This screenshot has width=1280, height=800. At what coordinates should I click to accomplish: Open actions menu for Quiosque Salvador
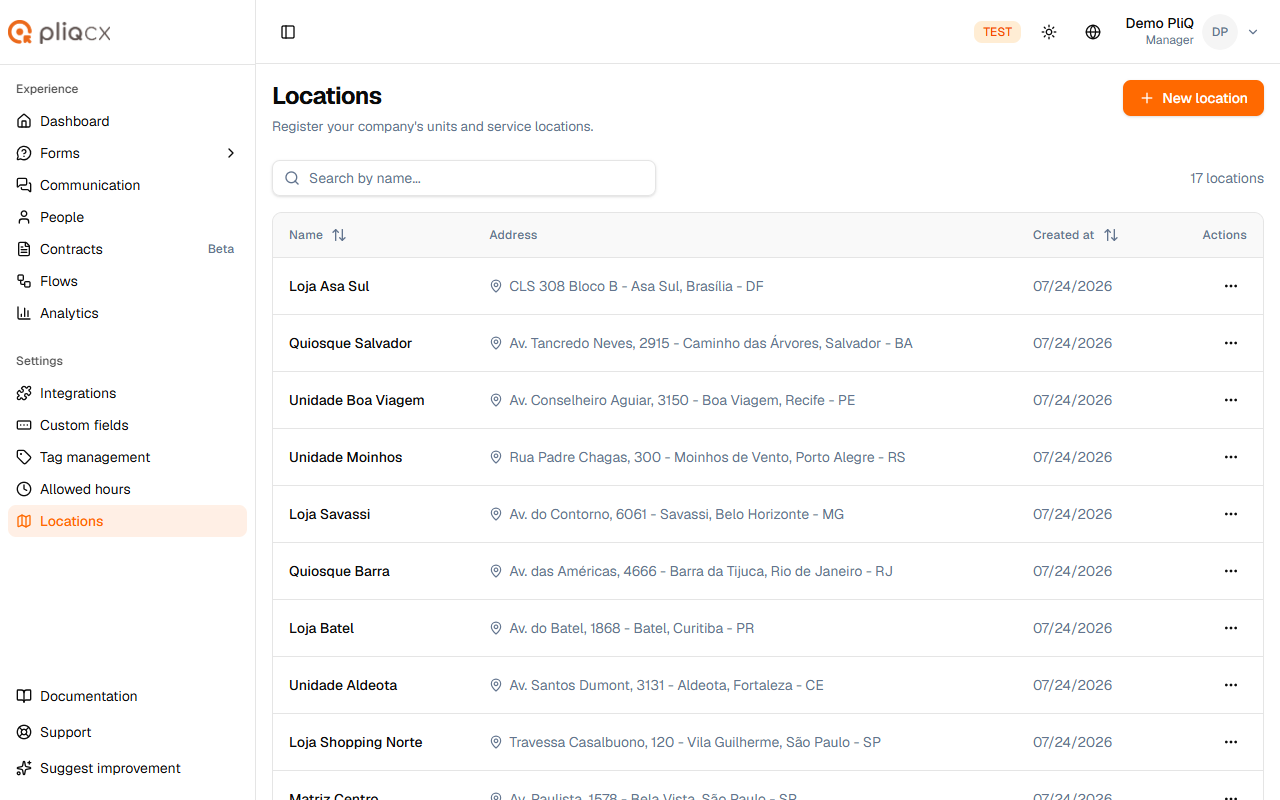(x=1231, y=343)
